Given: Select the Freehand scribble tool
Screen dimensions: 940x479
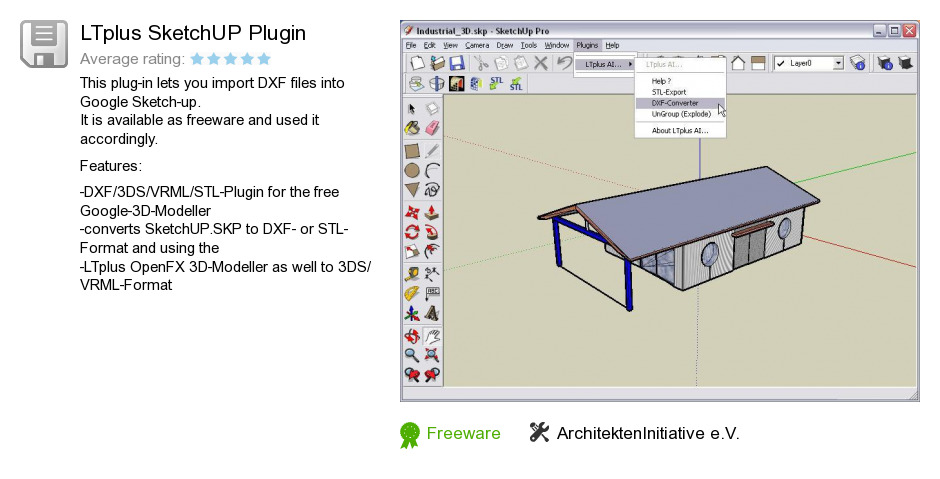Looking at the screenshot, I should point(432,190).
